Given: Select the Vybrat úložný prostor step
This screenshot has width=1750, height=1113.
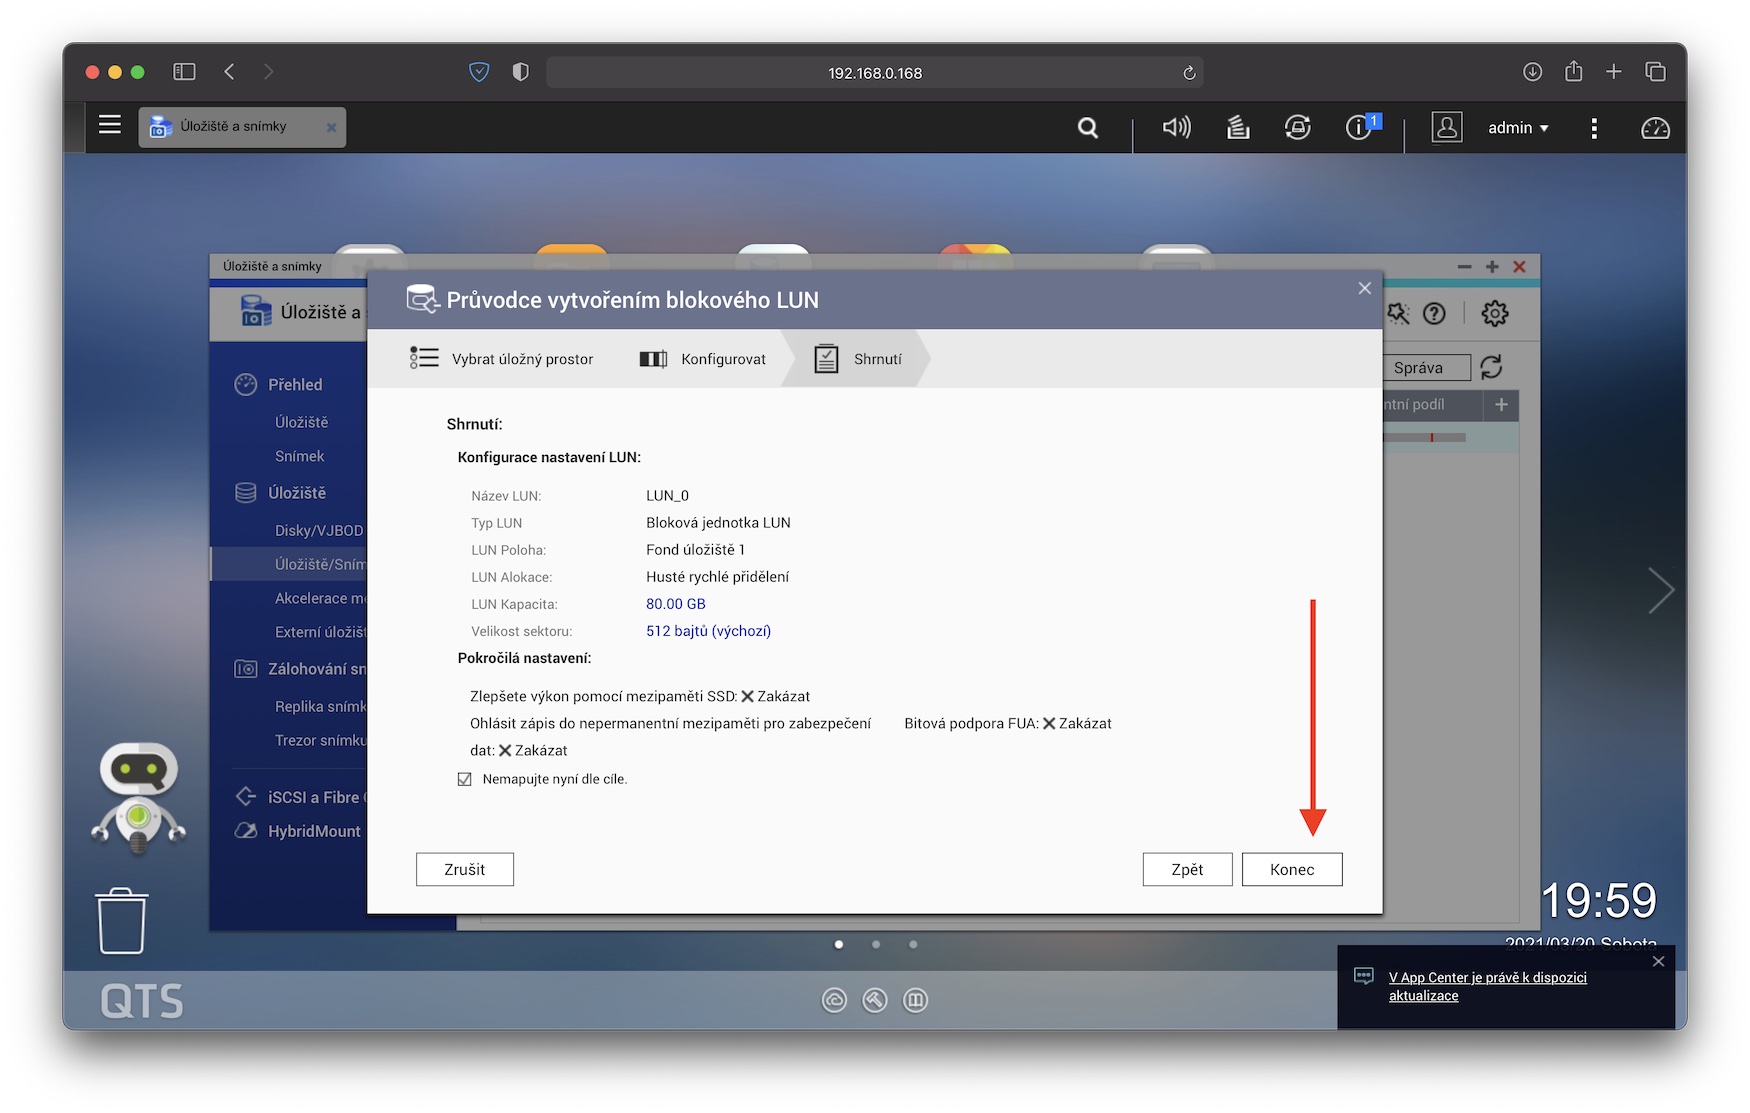Looking at the screenshot, I should point(501,358).
